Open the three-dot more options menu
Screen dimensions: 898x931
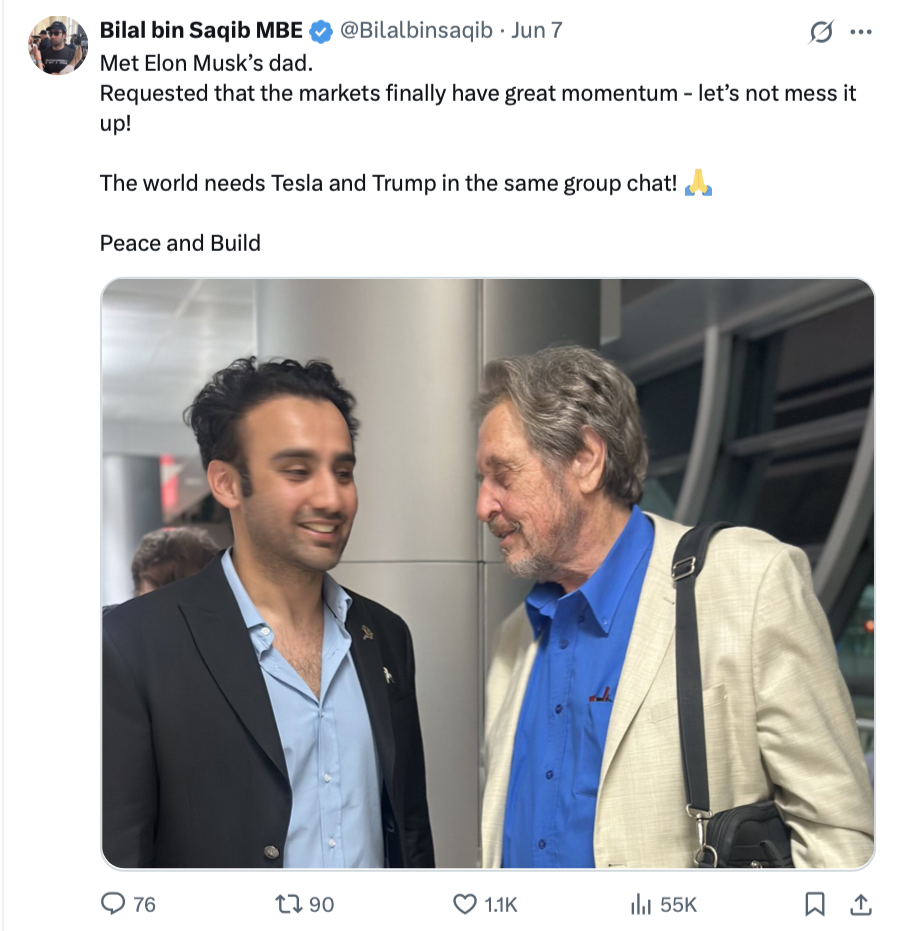pyautogui.click(x=860, y=31)
